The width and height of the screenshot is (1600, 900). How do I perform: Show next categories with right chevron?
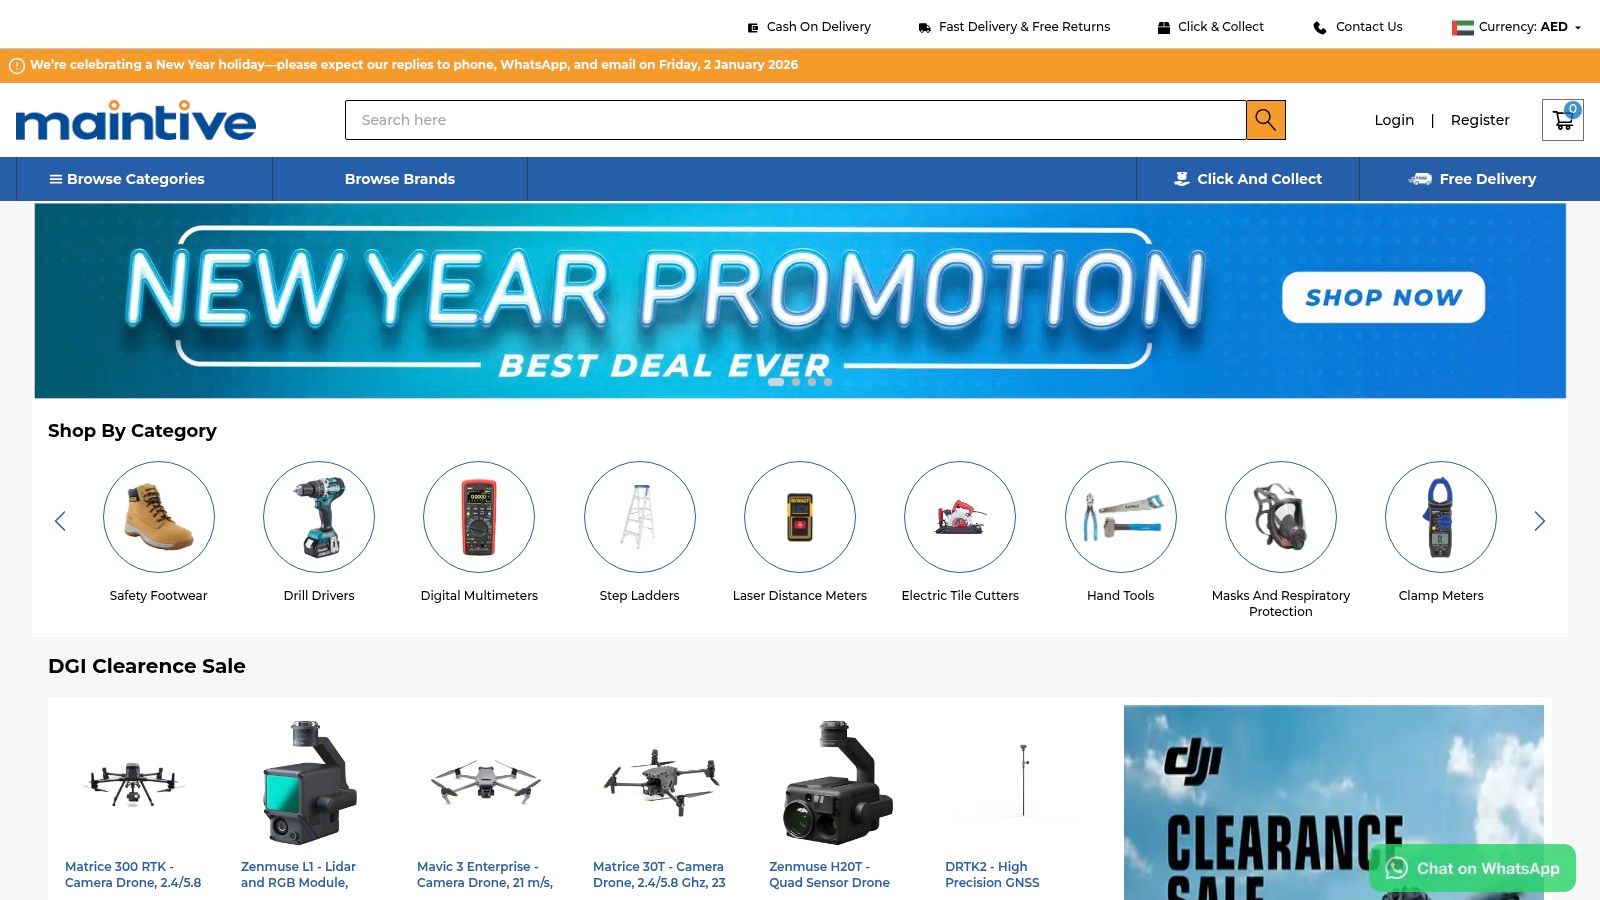click(1540, 521)
